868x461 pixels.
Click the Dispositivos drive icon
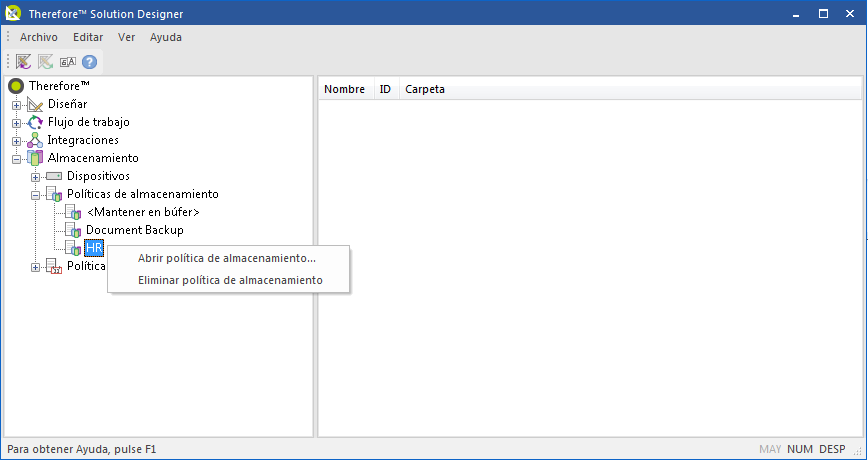click(x=54, y=176)
